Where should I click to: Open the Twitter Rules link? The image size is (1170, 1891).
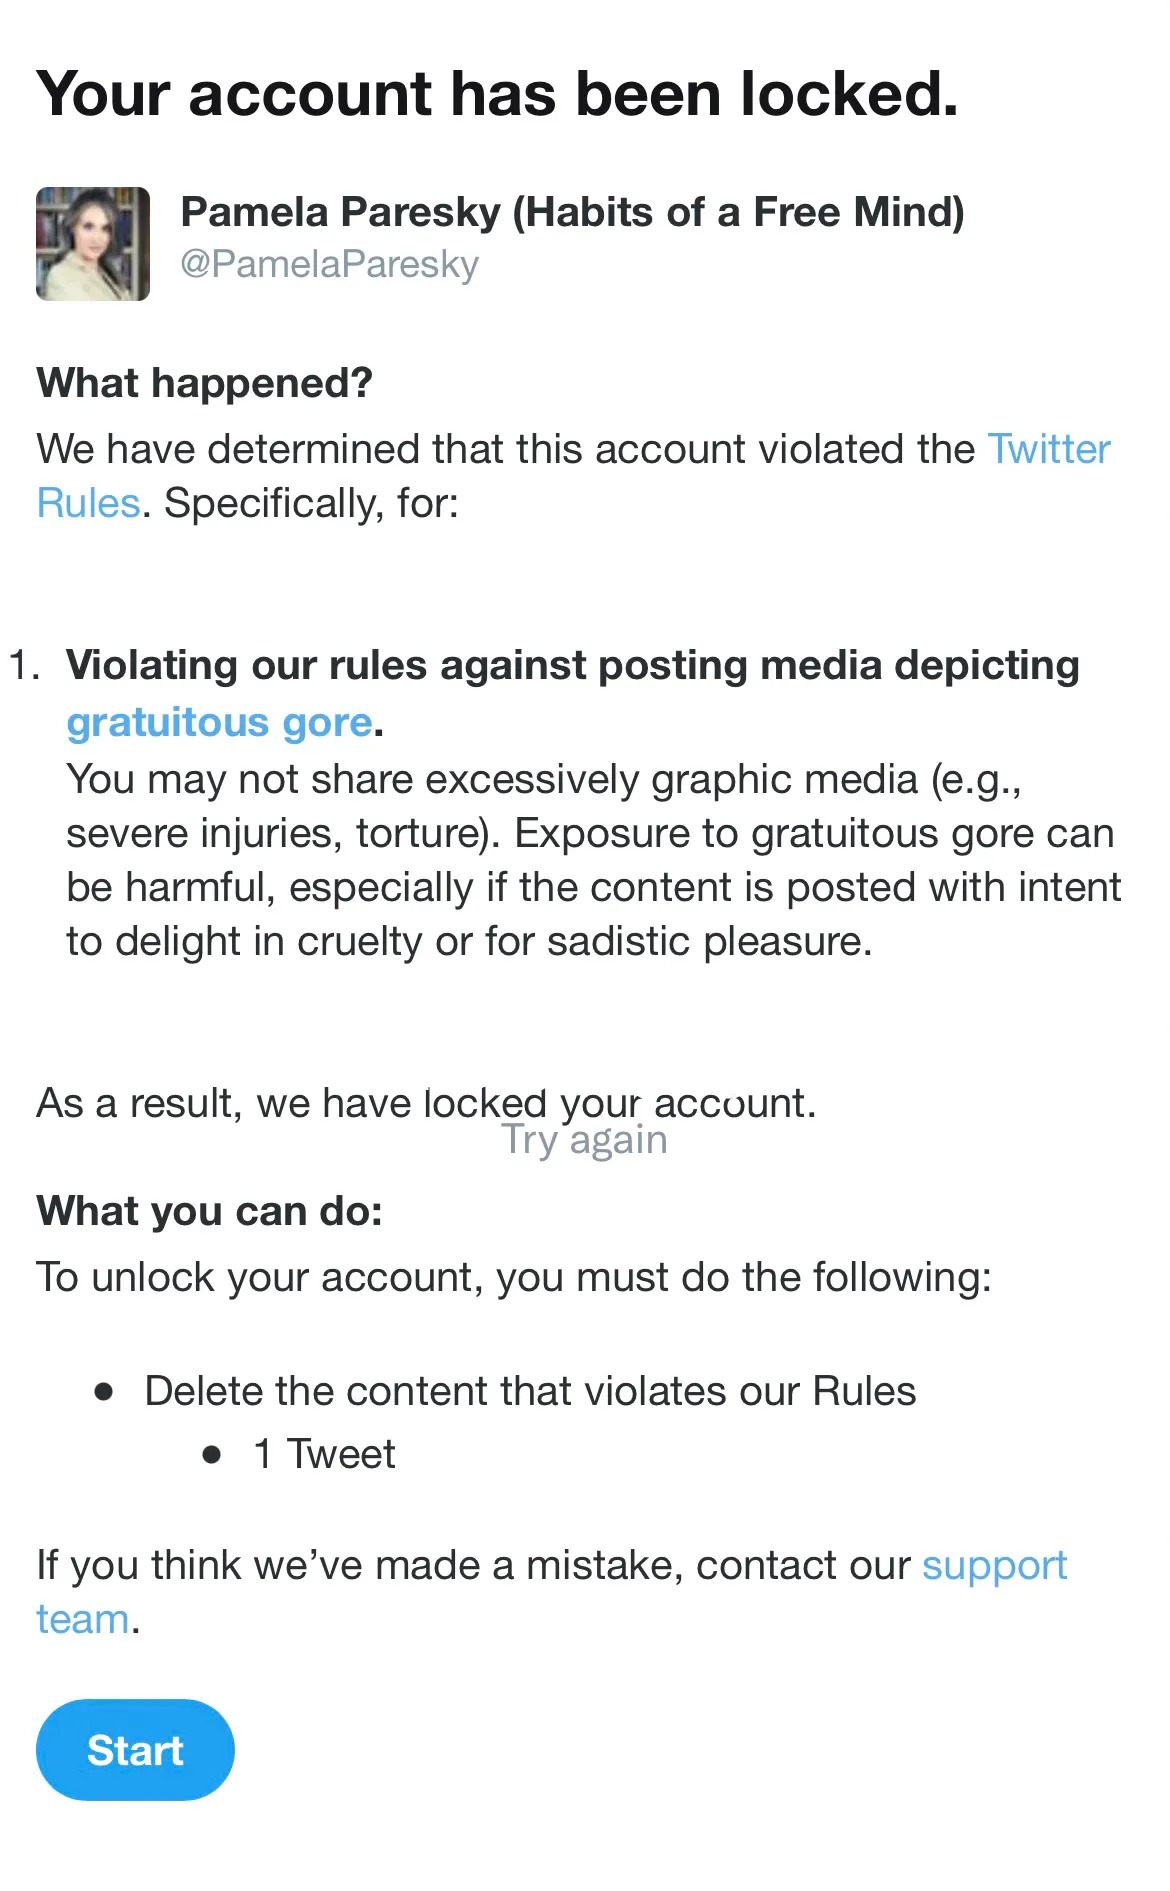tap(1048, 450)
